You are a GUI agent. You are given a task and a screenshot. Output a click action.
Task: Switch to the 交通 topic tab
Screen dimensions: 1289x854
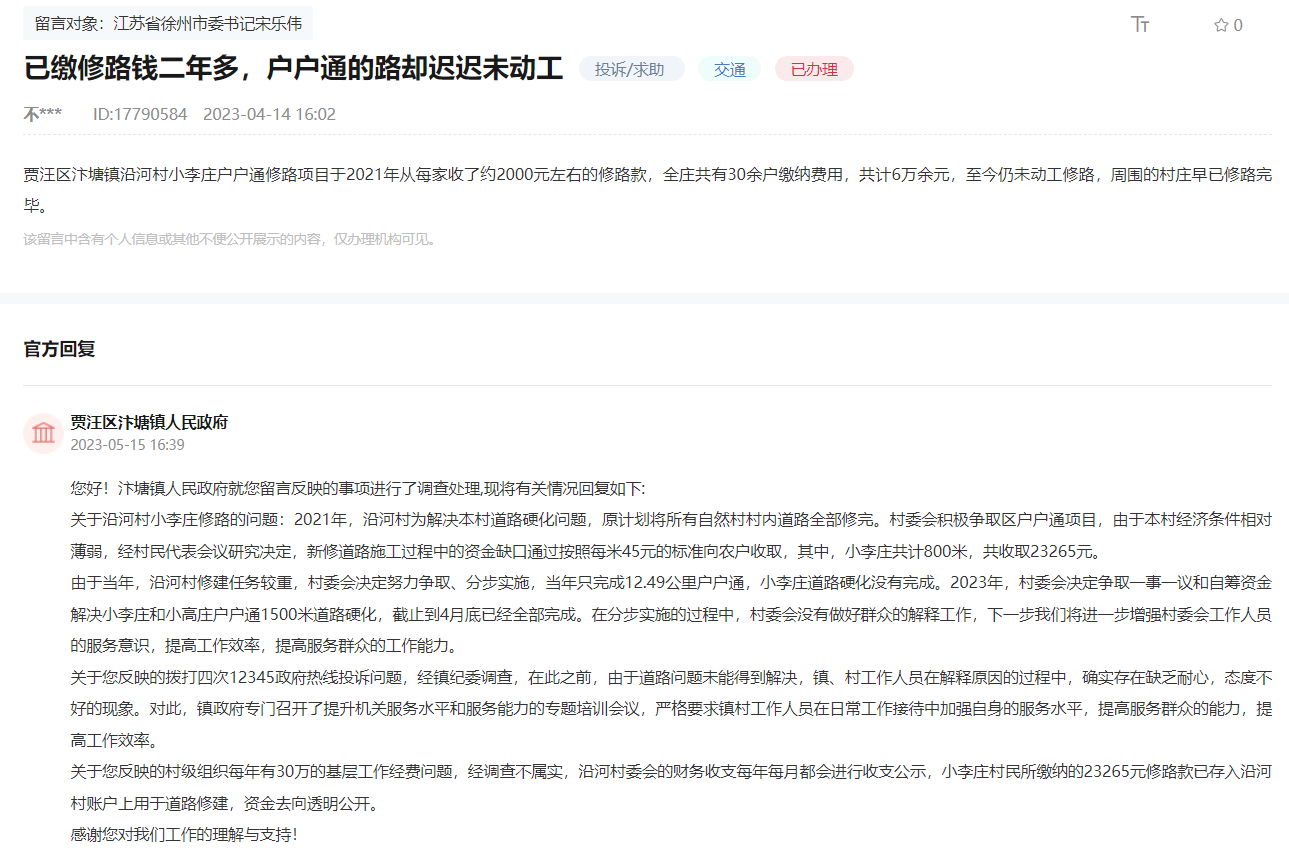coord(729,68)
